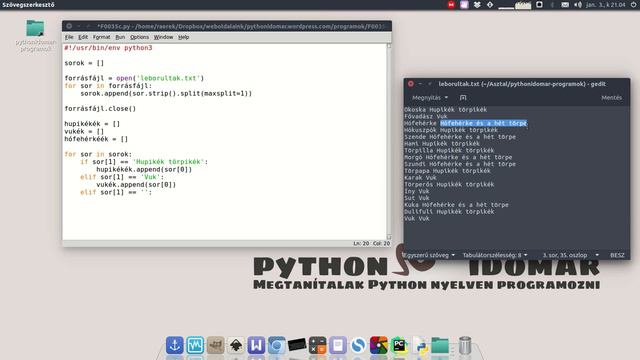
Task: Launch the system monitor dock icon
Action: [195, 345]
